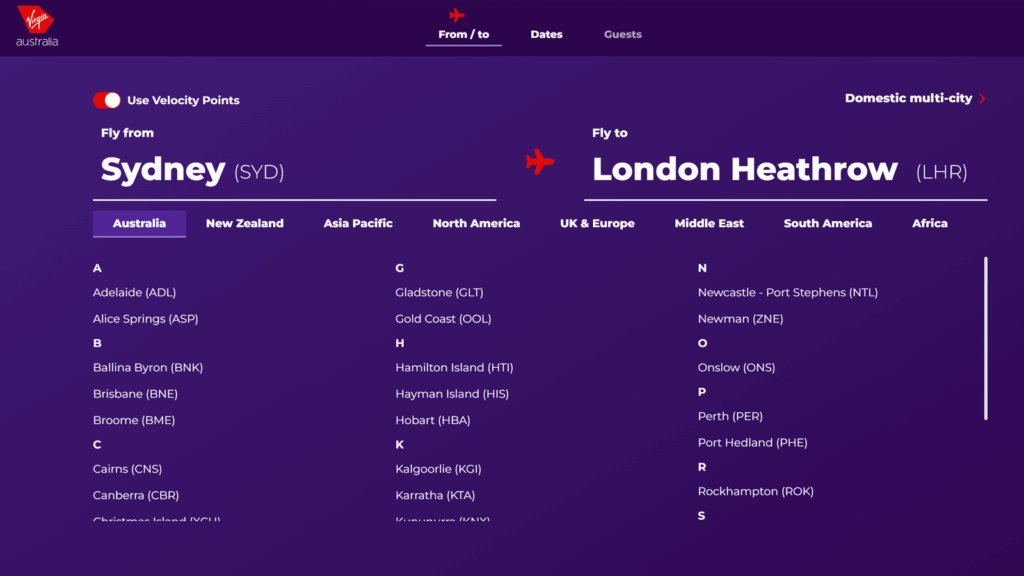The width and height of the screenshot is (1024, 576).
Task: Choose Adelaide (ADL) from the list
Action: click(x=134, y=293)
